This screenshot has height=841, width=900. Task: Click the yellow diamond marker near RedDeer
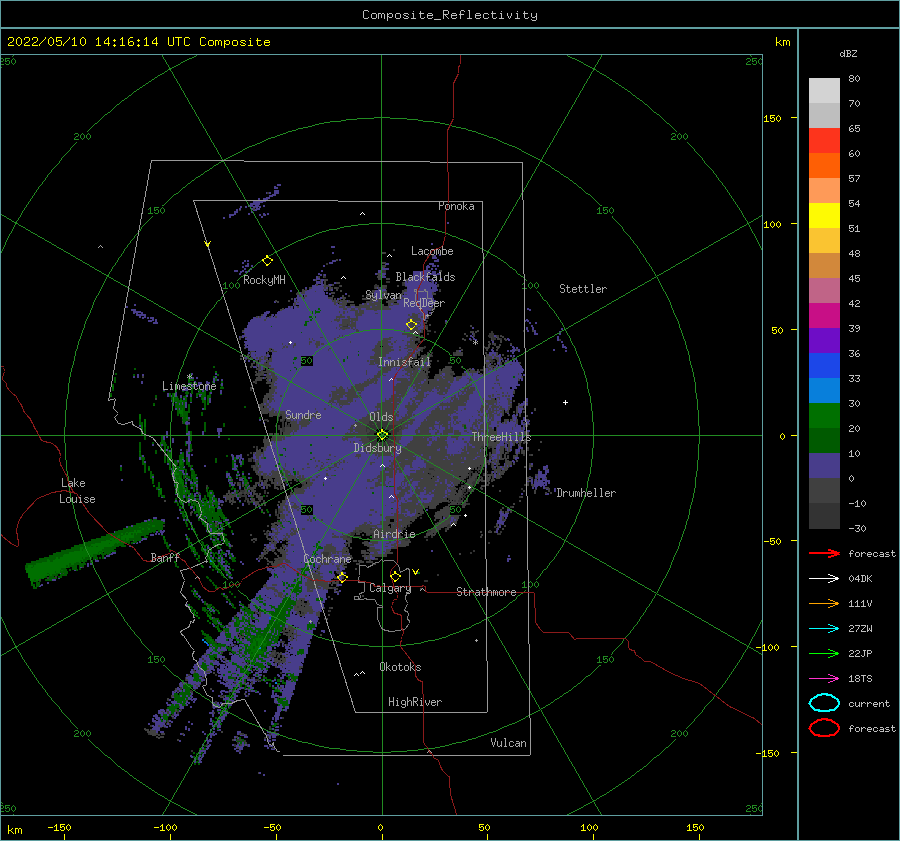412,324
